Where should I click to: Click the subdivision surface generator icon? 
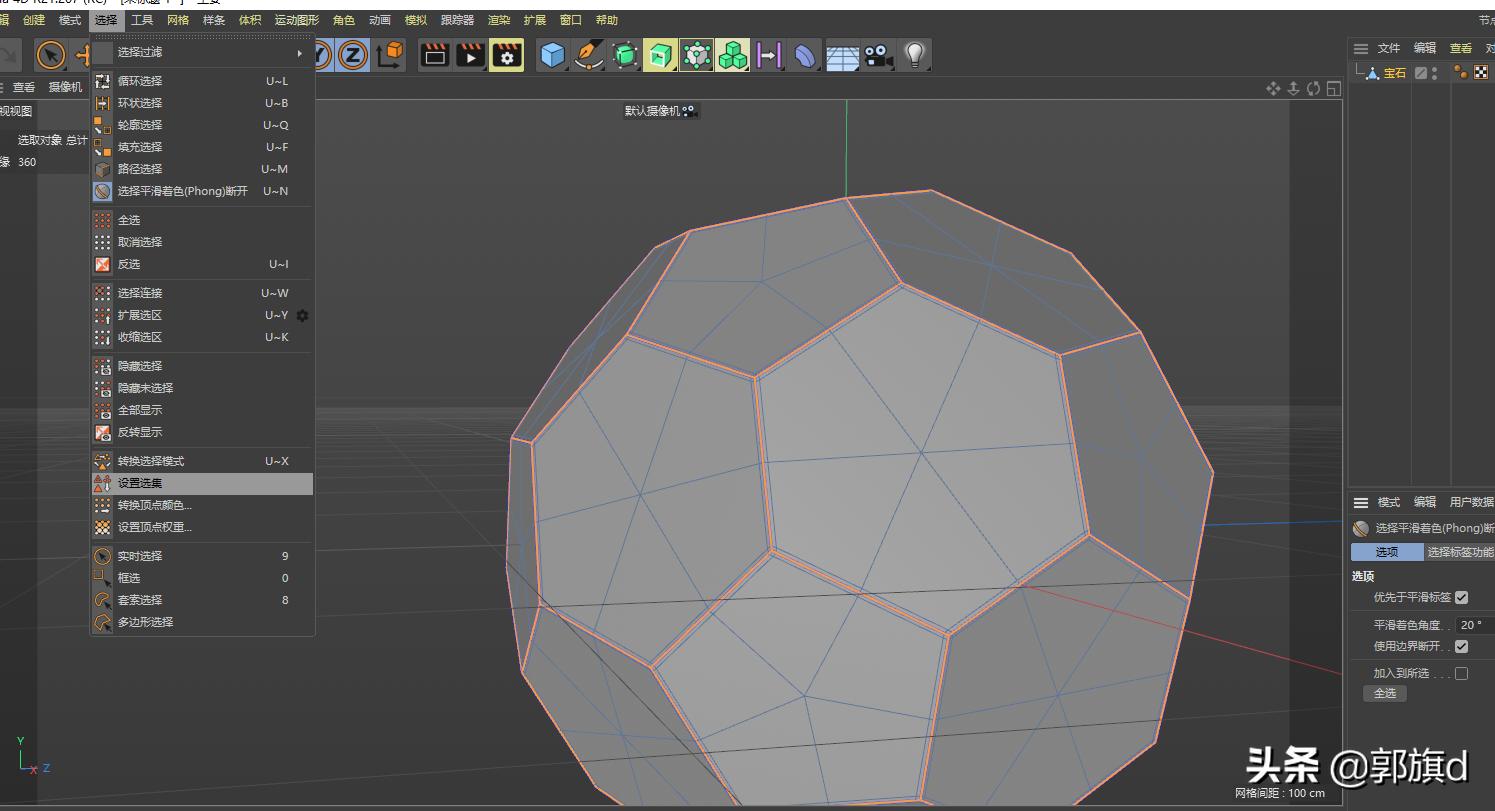click(625, 56)
